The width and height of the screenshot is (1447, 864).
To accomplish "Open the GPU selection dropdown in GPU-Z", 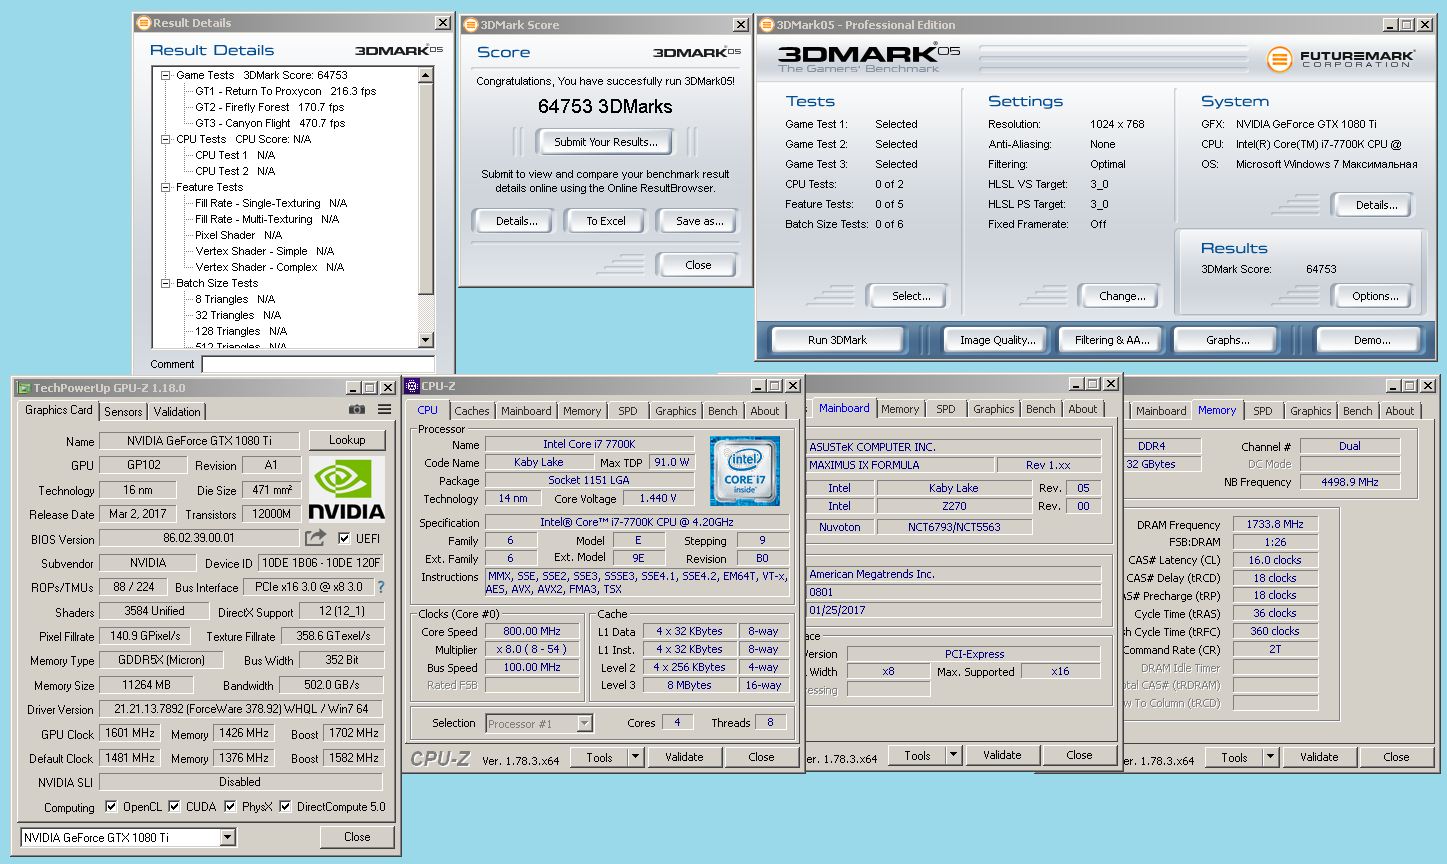I will pos(228,837).
